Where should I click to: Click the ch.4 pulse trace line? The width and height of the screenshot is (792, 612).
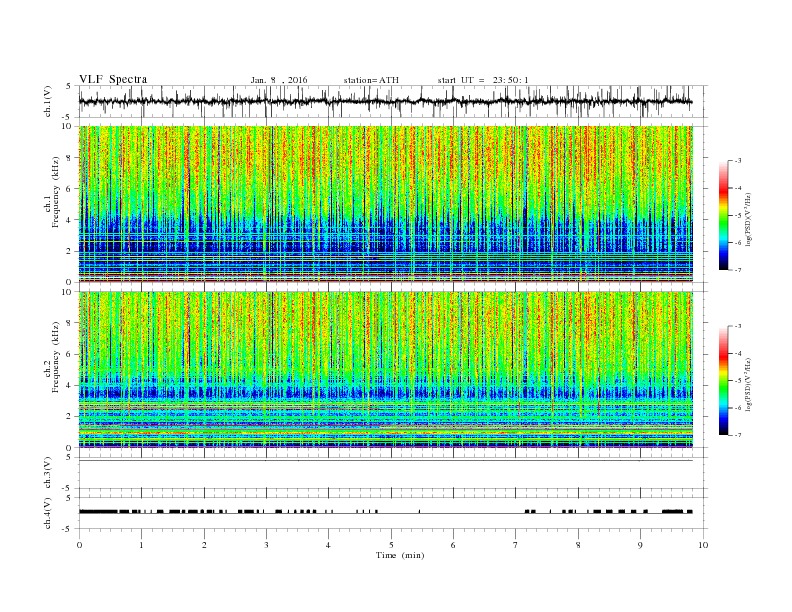(386, 512)
